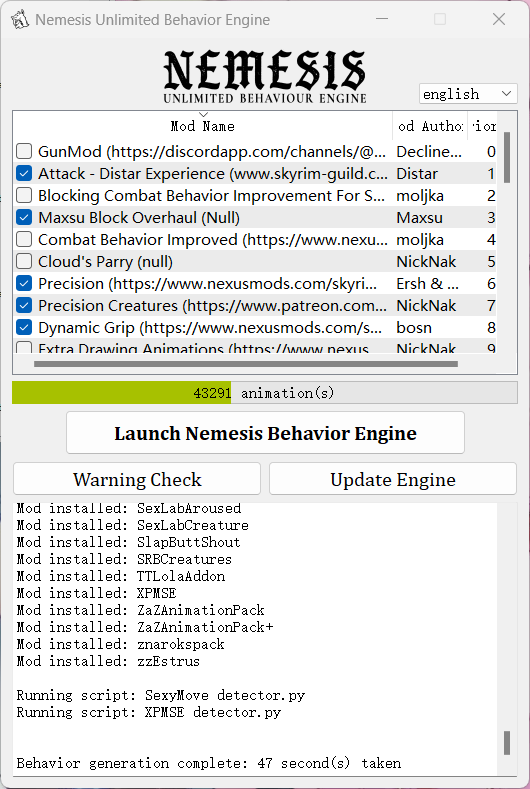Image resolution: width=530 pixels, height=789 pixels.
Task: Enable the GunMod checkbox
Action: pyautogui.click(x=24, y=151)
